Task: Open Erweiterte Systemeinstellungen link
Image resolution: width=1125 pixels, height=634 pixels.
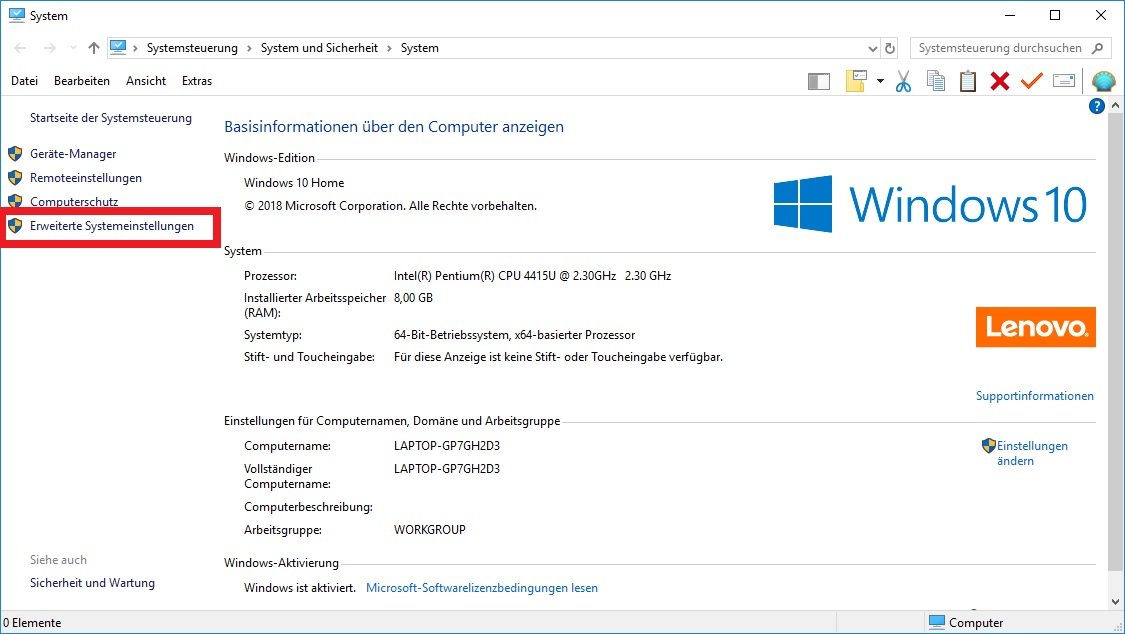Action: [x=112, y=226]
